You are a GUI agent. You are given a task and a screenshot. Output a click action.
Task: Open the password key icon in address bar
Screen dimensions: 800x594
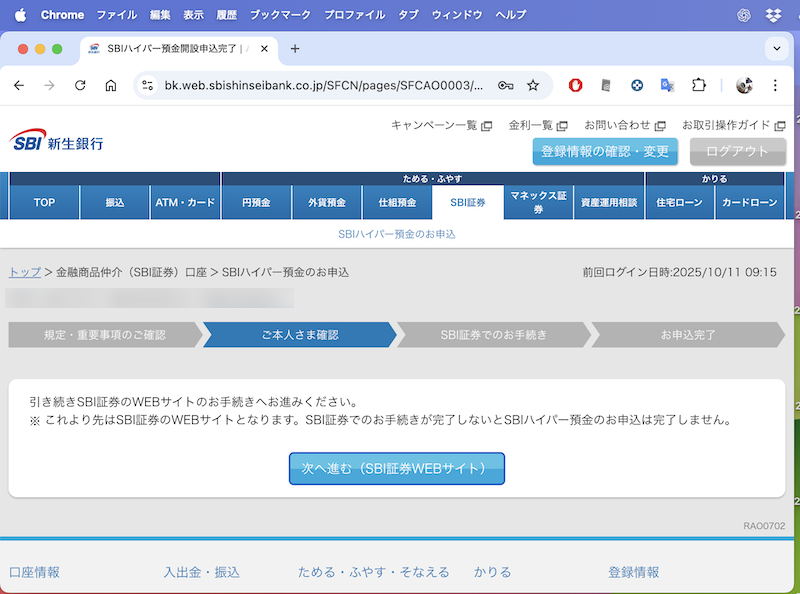pos(506,86)
